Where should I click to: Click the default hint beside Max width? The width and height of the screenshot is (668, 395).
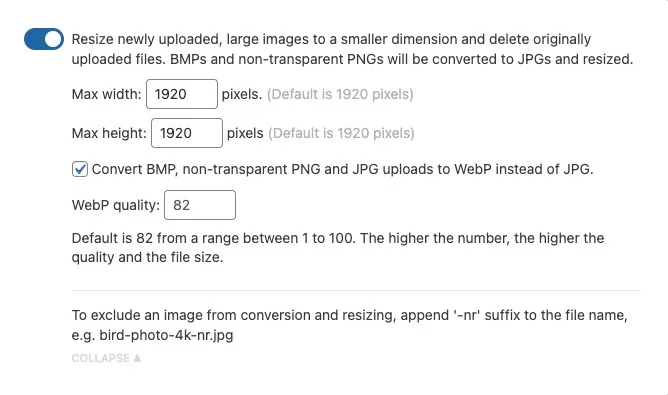click(340, 94)
